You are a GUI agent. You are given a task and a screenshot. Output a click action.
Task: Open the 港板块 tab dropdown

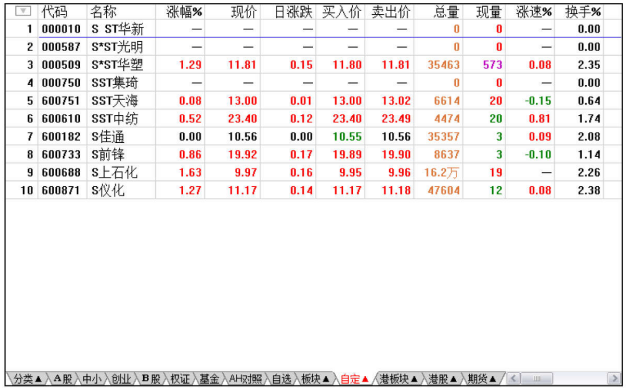point(398,378)
